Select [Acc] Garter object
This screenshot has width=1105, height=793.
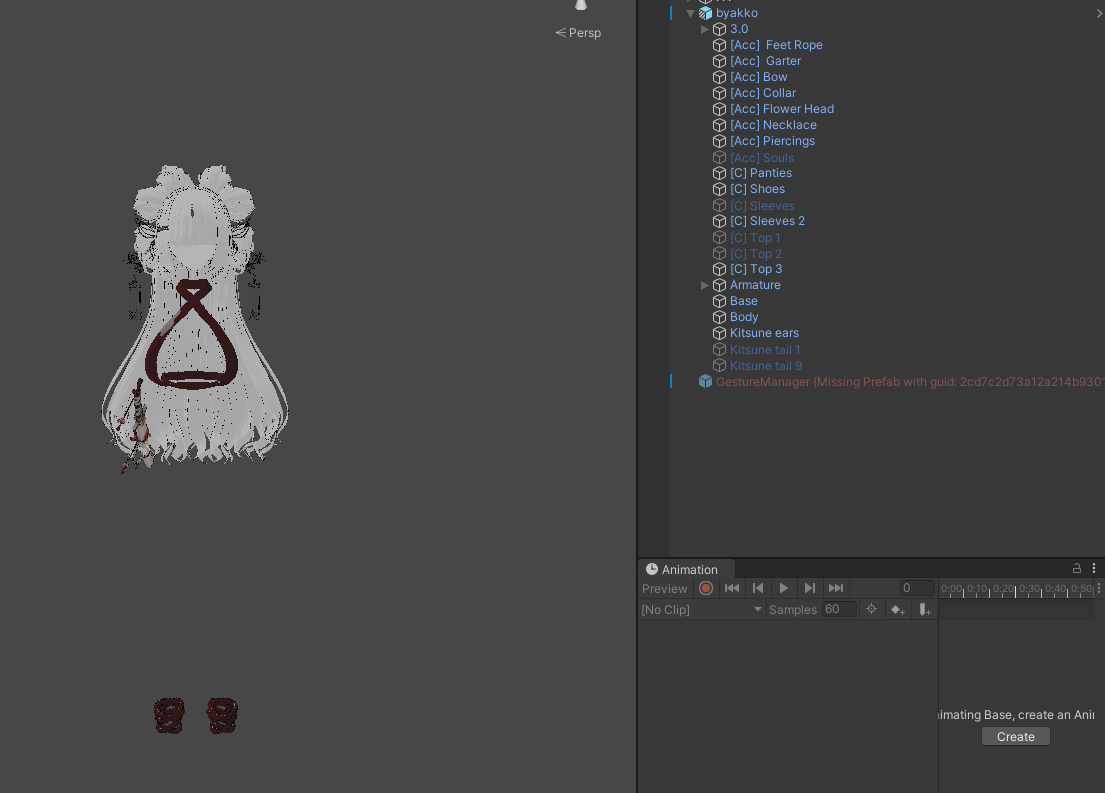pyautogui.click(x=765, y=61)
